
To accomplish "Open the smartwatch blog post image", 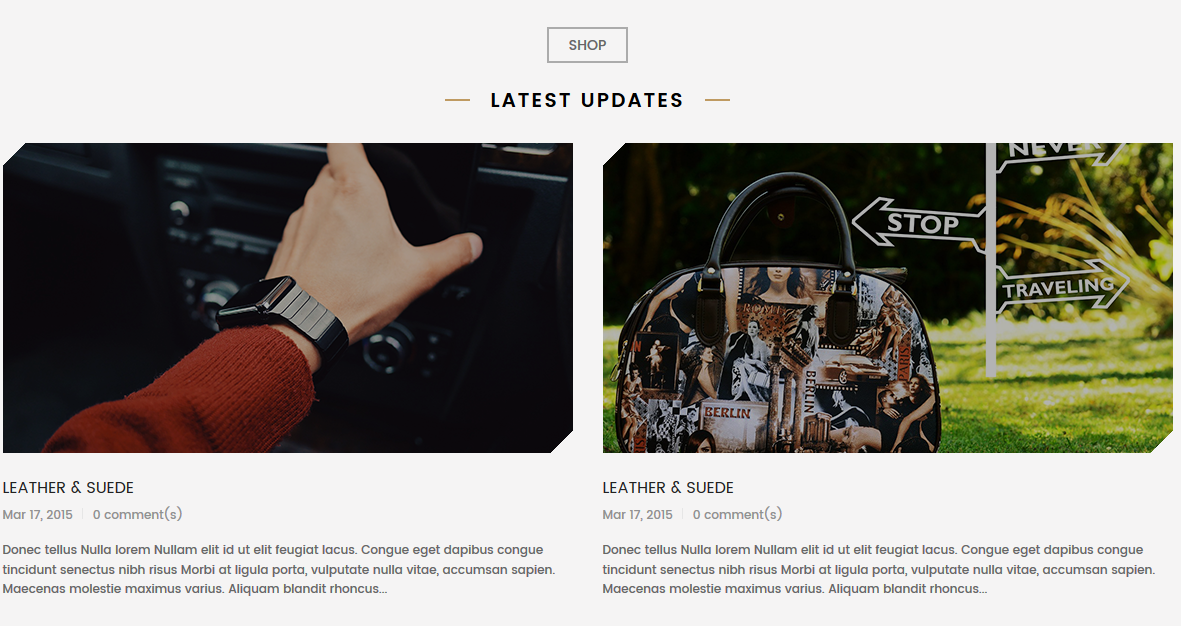I will pyautogui.click(x=288, y=298).
